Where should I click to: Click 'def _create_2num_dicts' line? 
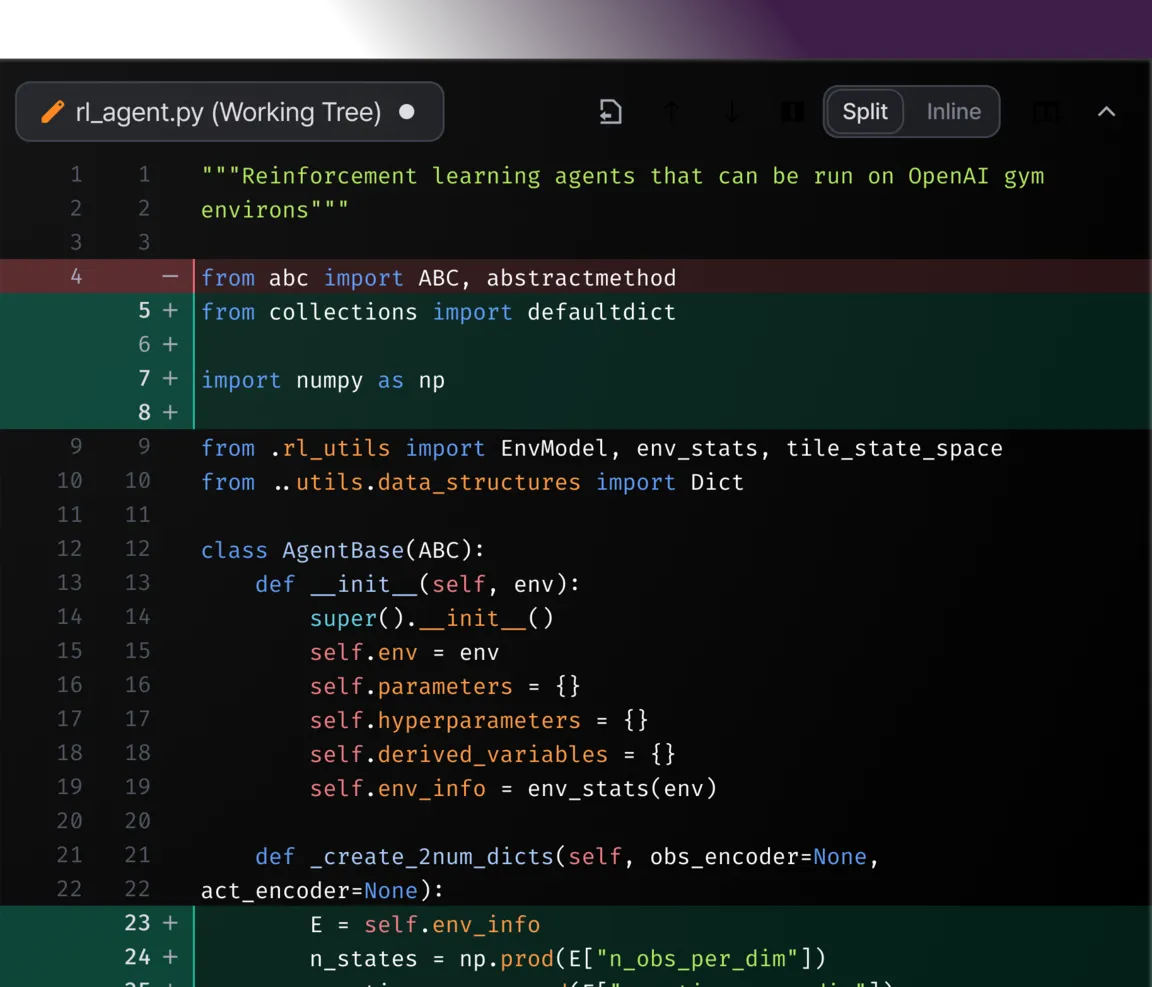[x=567, y=857]
